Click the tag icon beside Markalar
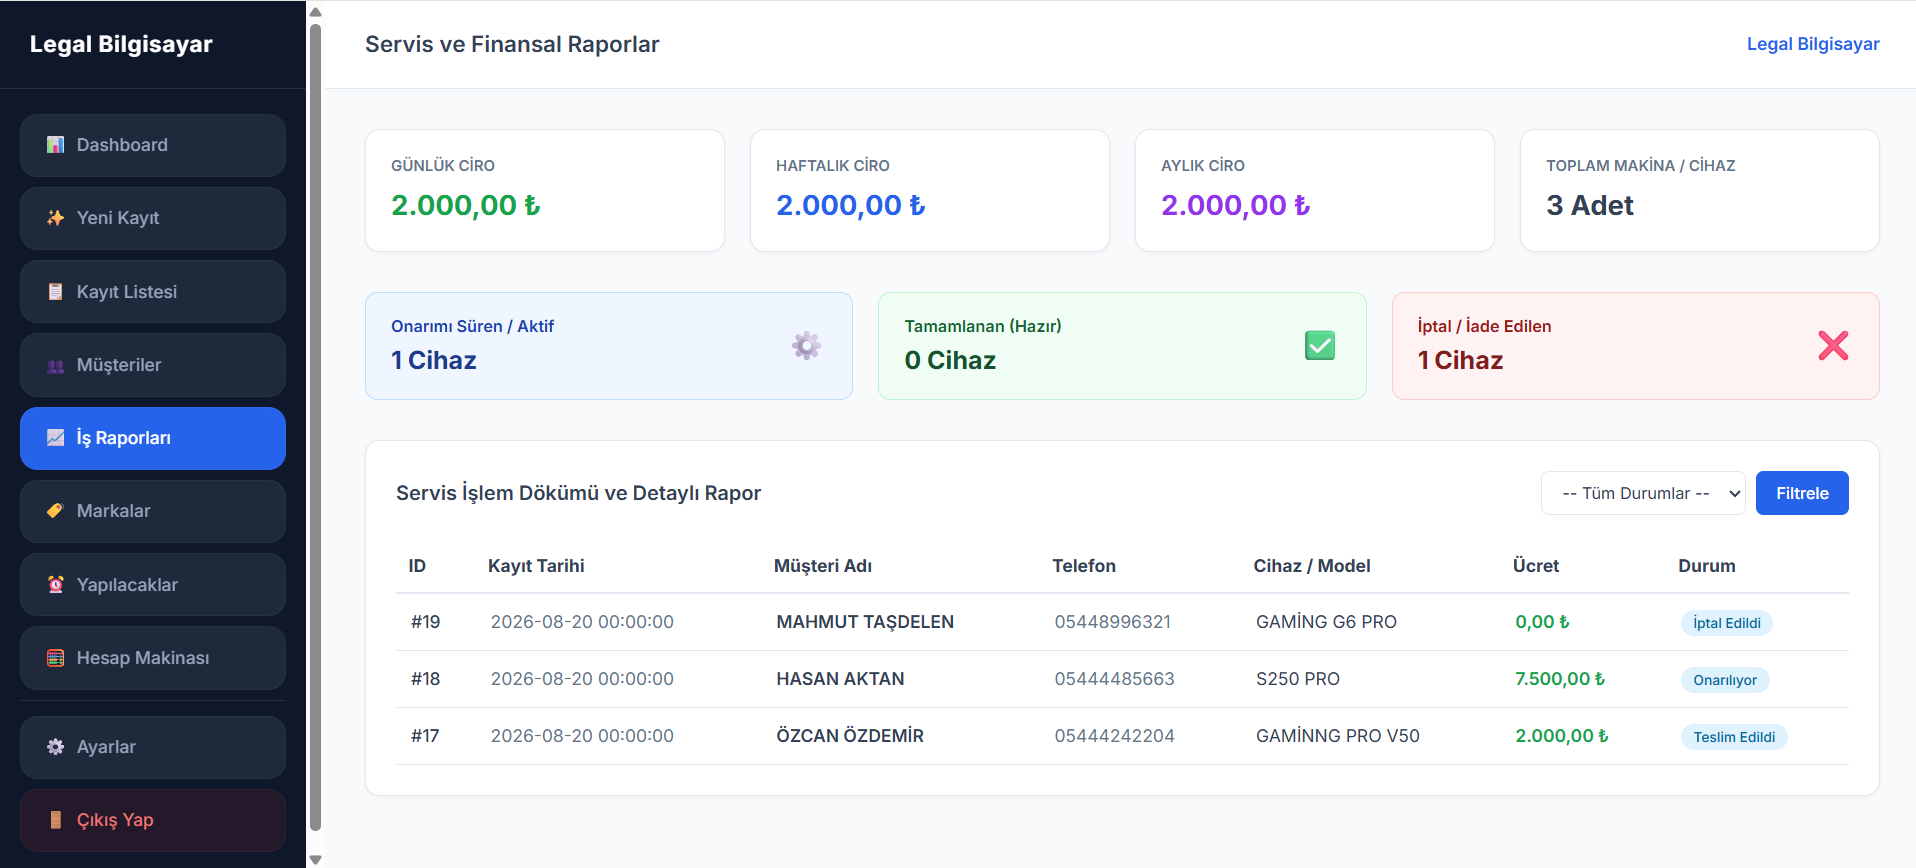1916x868 pixels. (x=56, y=511)
